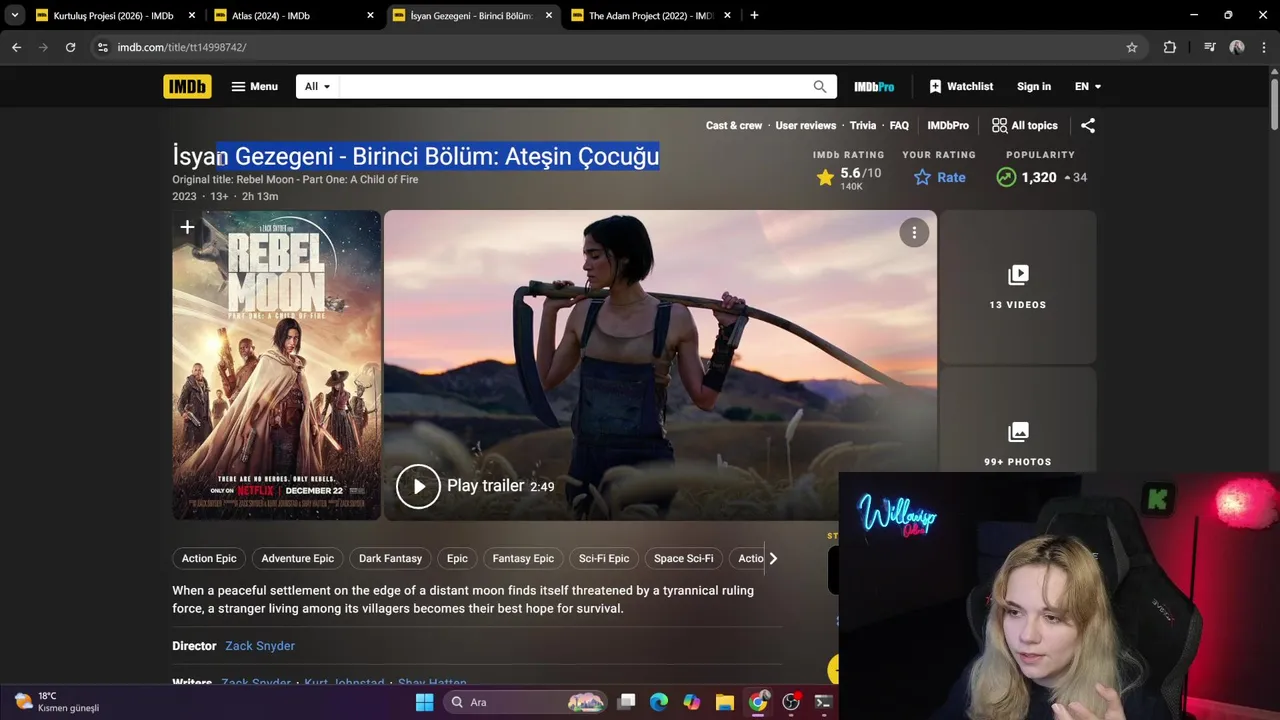The height and width of the screenshot is (720, 1280).
Task: Click Sign in
Action: [x=1033, y=87]
